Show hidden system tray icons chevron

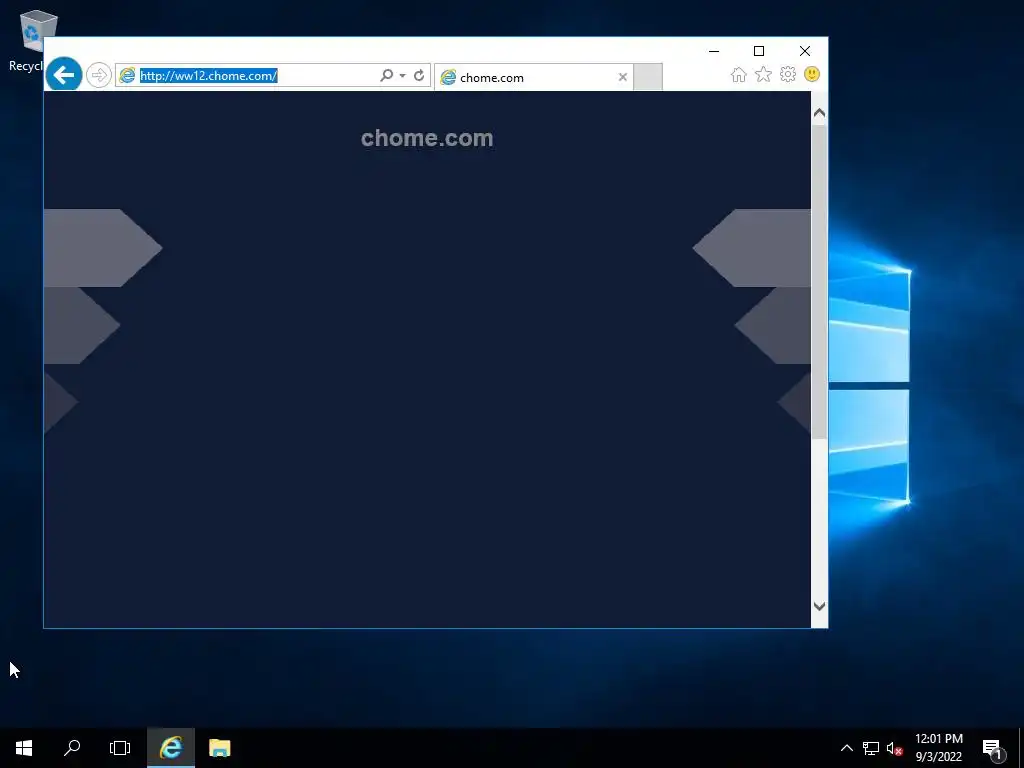pyautogui.click(x=846, y=748)
